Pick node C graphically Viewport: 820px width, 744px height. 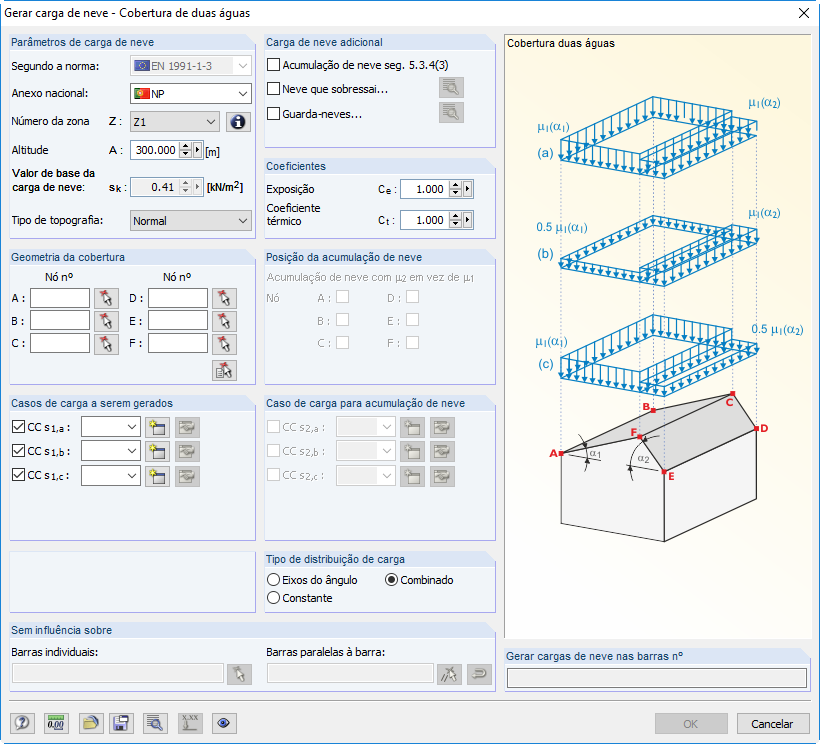coord(106,344)
